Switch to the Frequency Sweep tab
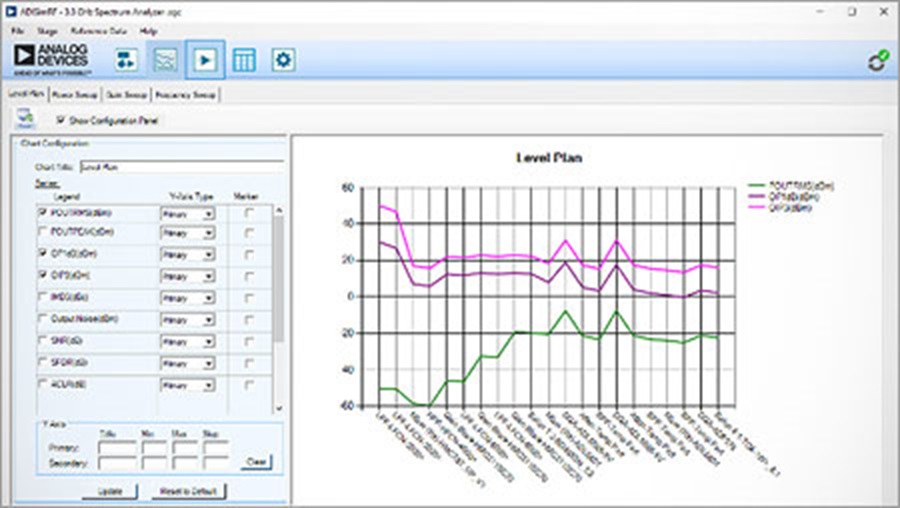Screen dimensions: 900x508 pos(185,95)
